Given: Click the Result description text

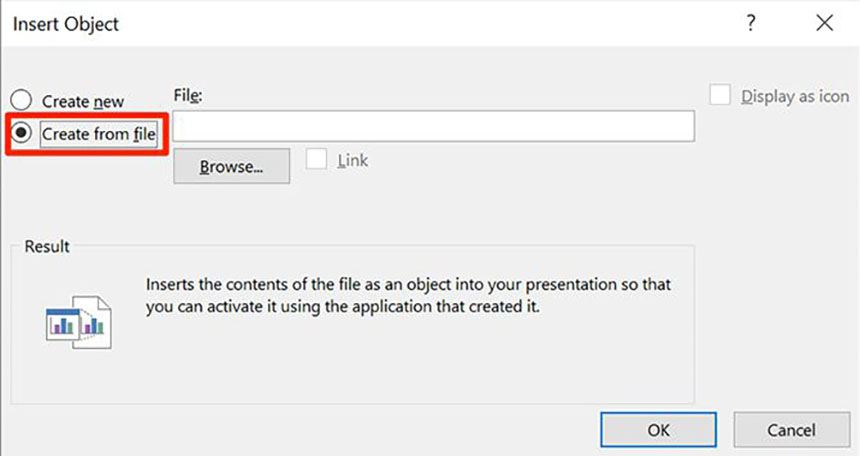Looking at the screenshot, I should (x=408, y=296).
